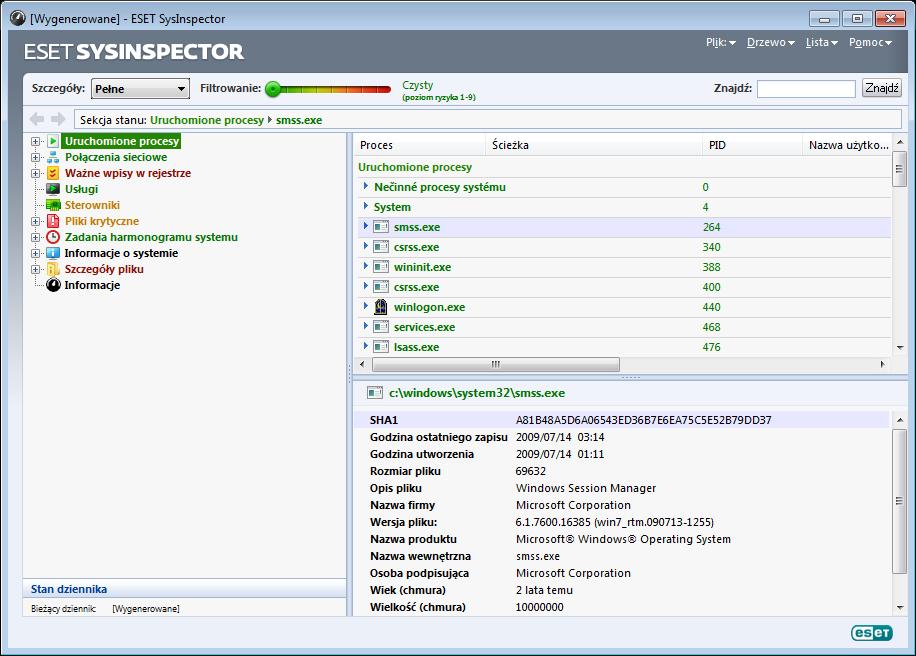Image resolution: width=916 pixels, height=656 pixels.
Task: Click the Opis pliku Windows Session Manager row
Action: (x=622, y=488)
